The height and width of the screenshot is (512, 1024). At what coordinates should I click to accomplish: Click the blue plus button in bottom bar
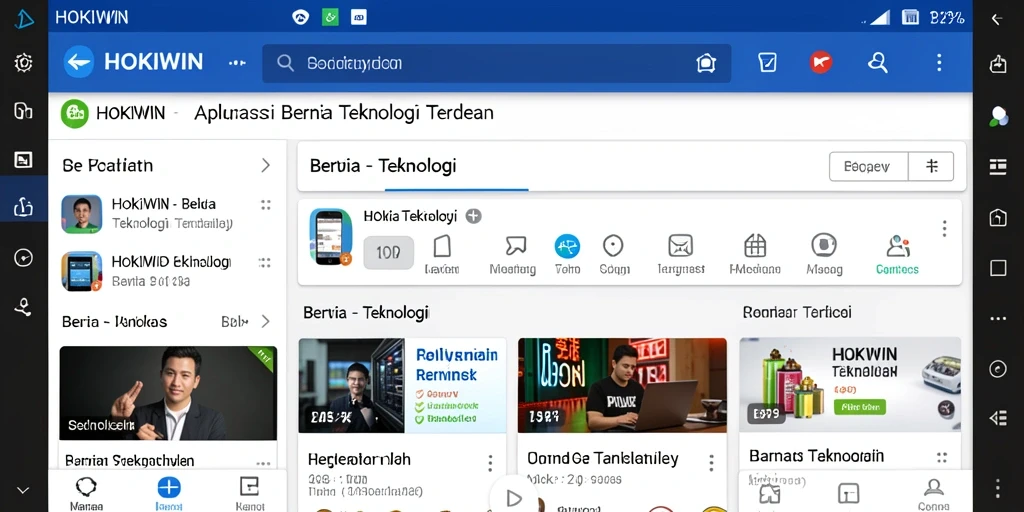click(168, 487)
